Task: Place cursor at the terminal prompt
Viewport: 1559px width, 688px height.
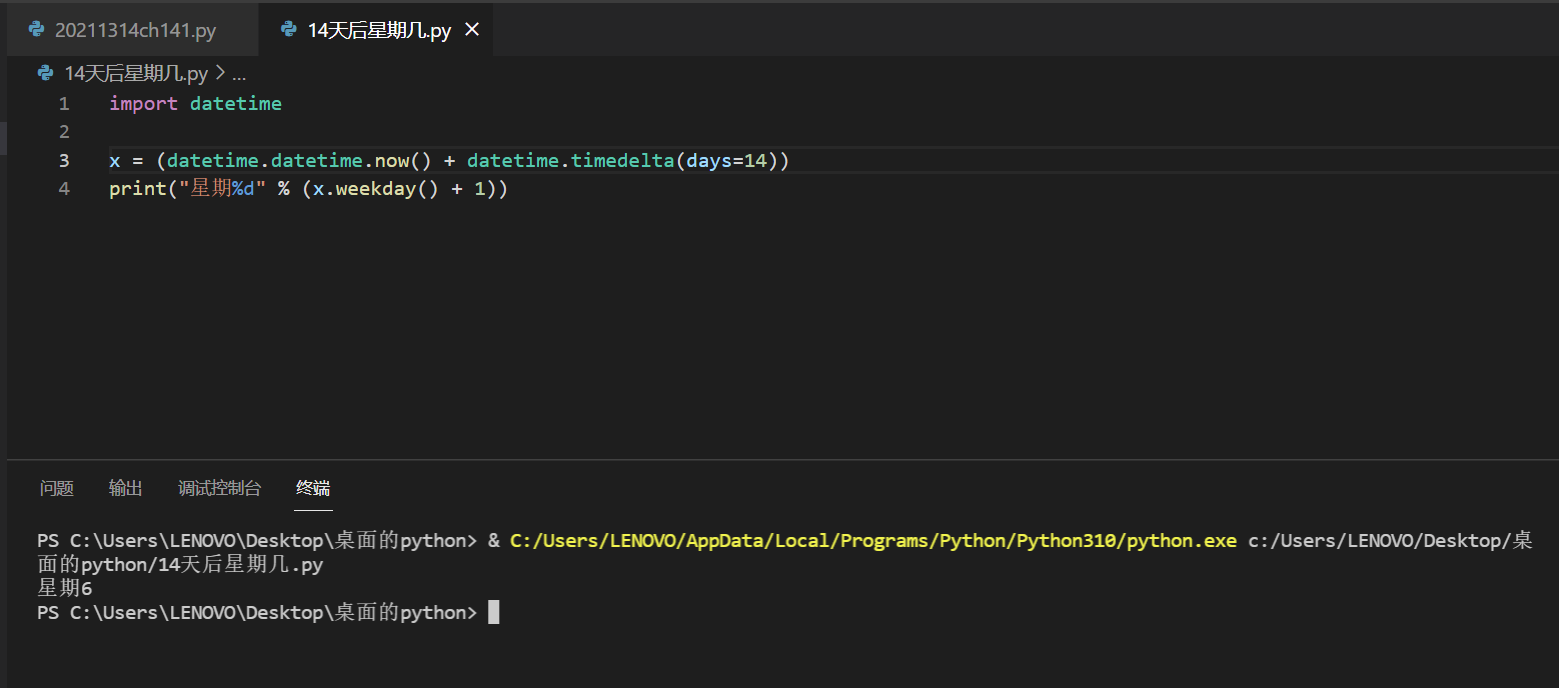Action: [x=493, y=612]
